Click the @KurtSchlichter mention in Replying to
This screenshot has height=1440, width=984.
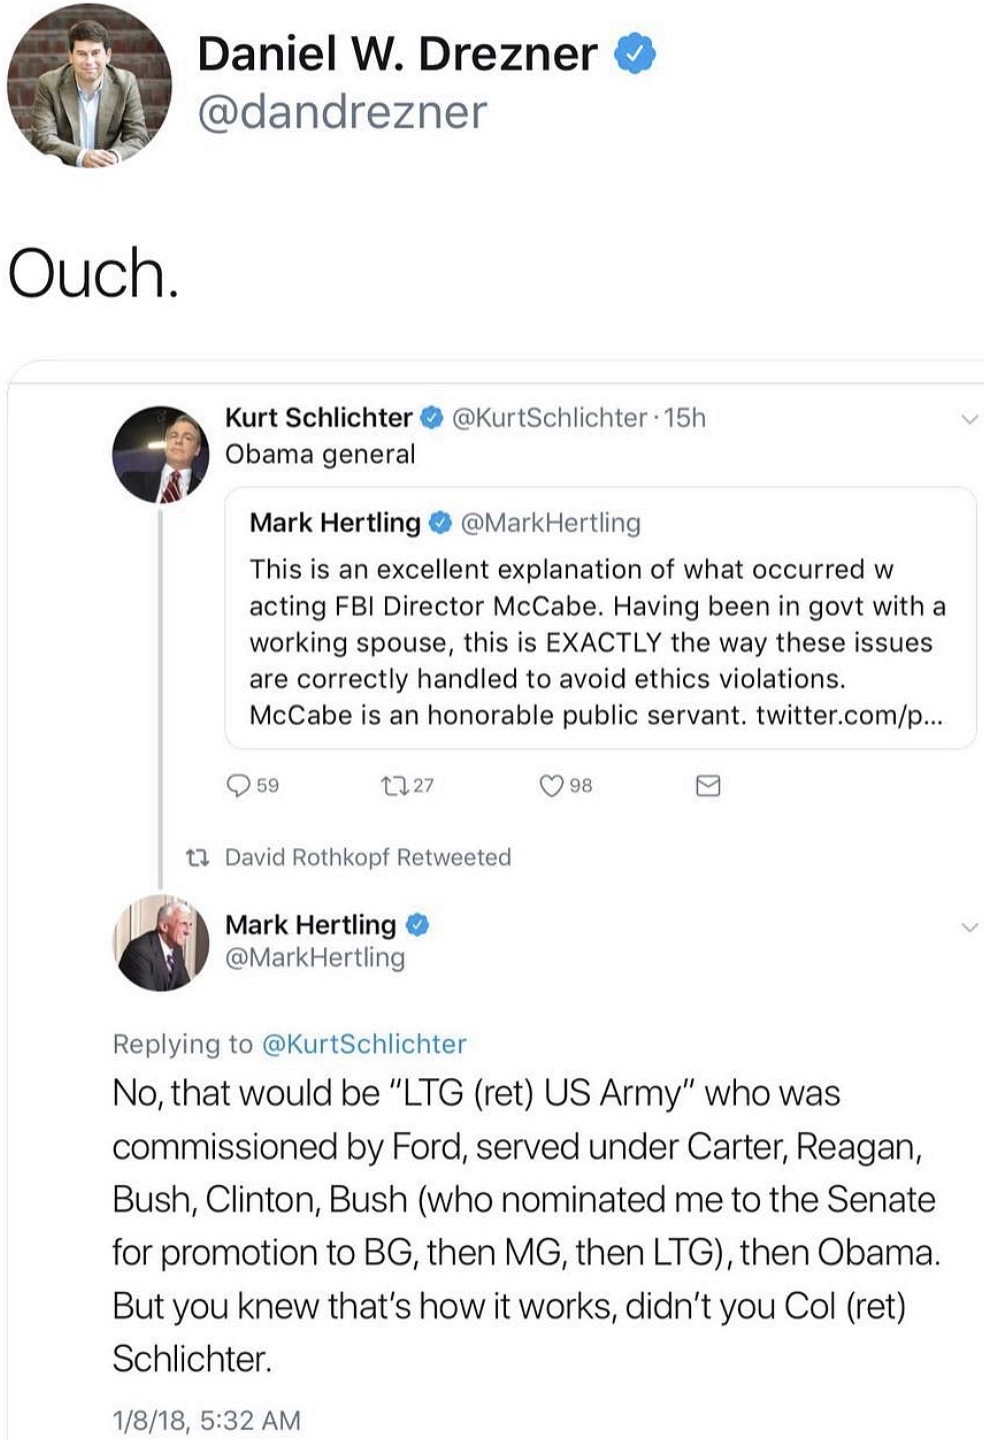tap(363, 1044)
